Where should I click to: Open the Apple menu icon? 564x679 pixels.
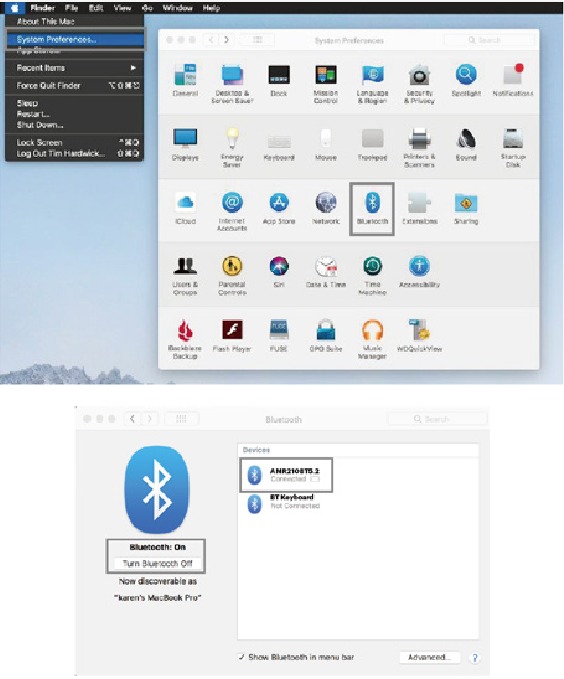14,7
